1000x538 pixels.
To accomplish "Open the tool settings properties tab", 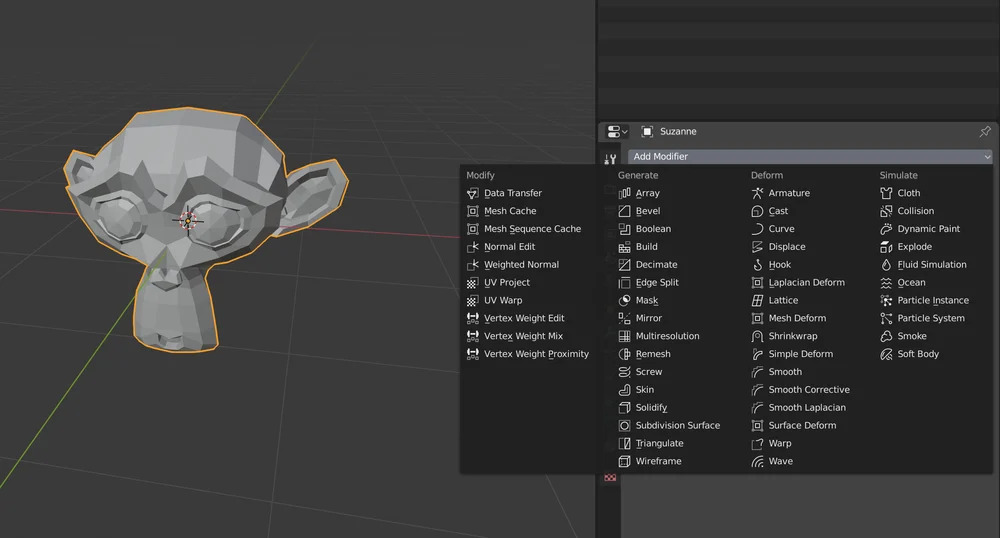I will click(610, 159).
